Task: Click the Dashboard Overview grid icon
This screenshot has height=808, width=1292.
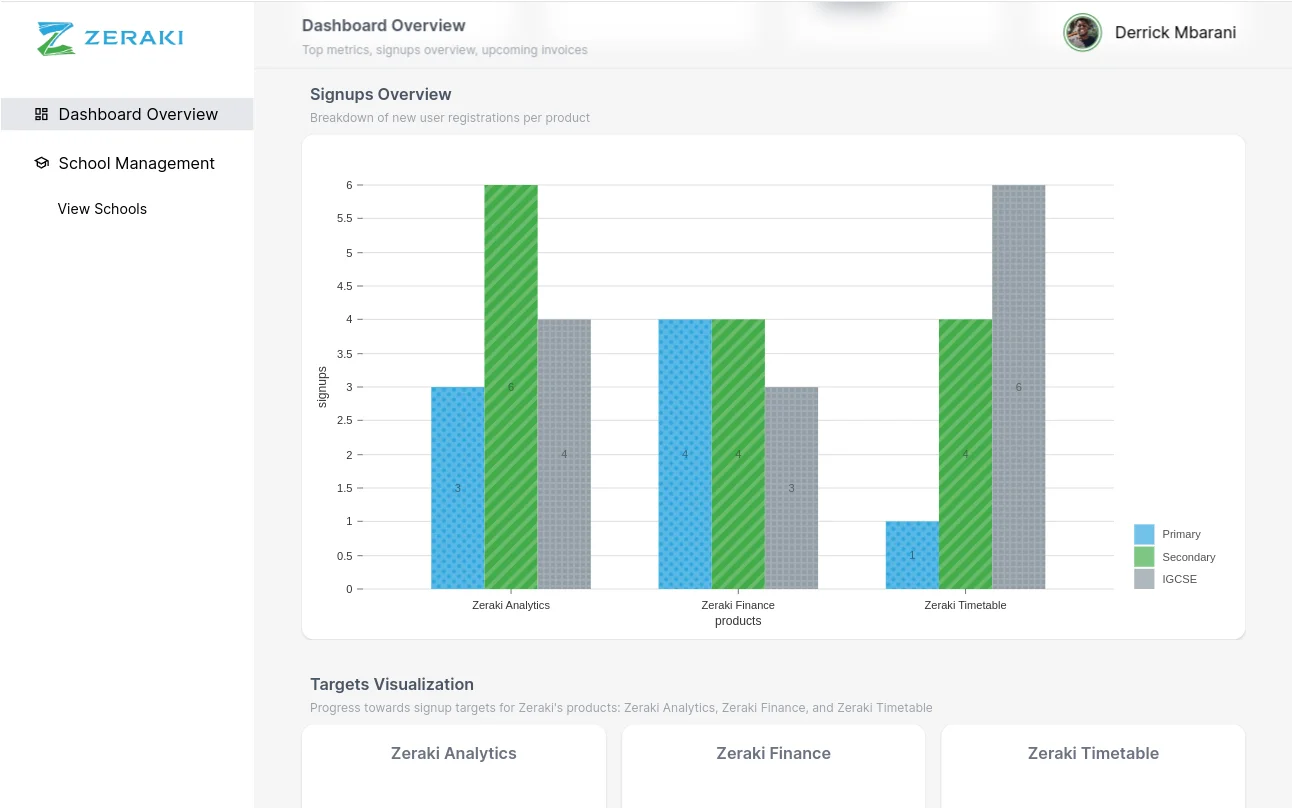Action: 41,114
